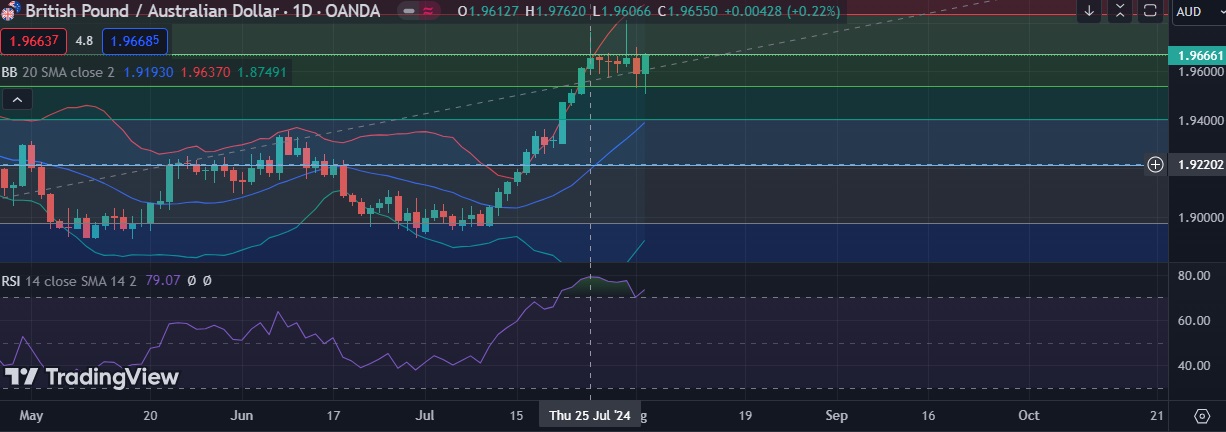Click the TradingView logo
This screenshot has height=432, width=1226.
(91, 377)
